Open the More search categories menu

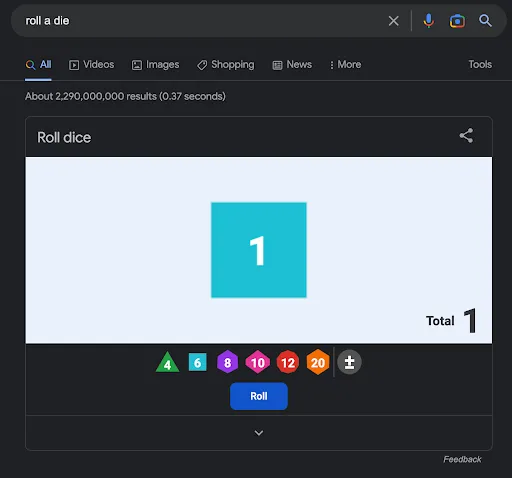[345, 64]
